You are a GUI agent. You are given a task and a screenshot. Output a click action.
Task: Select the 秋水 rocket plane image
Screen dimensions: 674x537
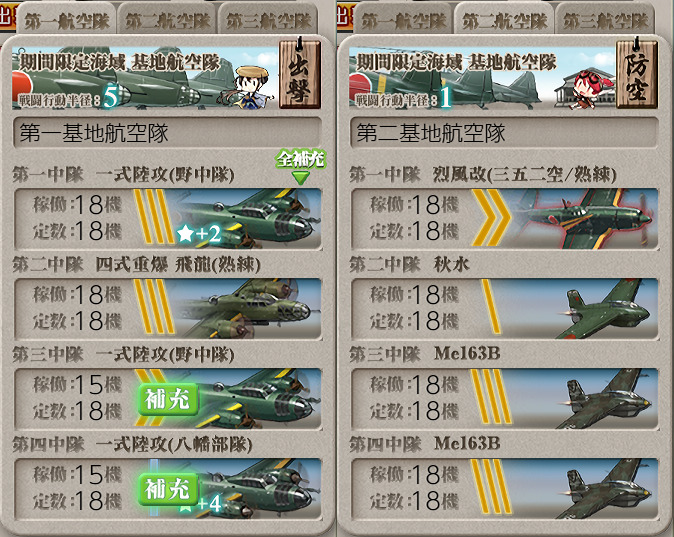click(607, 308)
